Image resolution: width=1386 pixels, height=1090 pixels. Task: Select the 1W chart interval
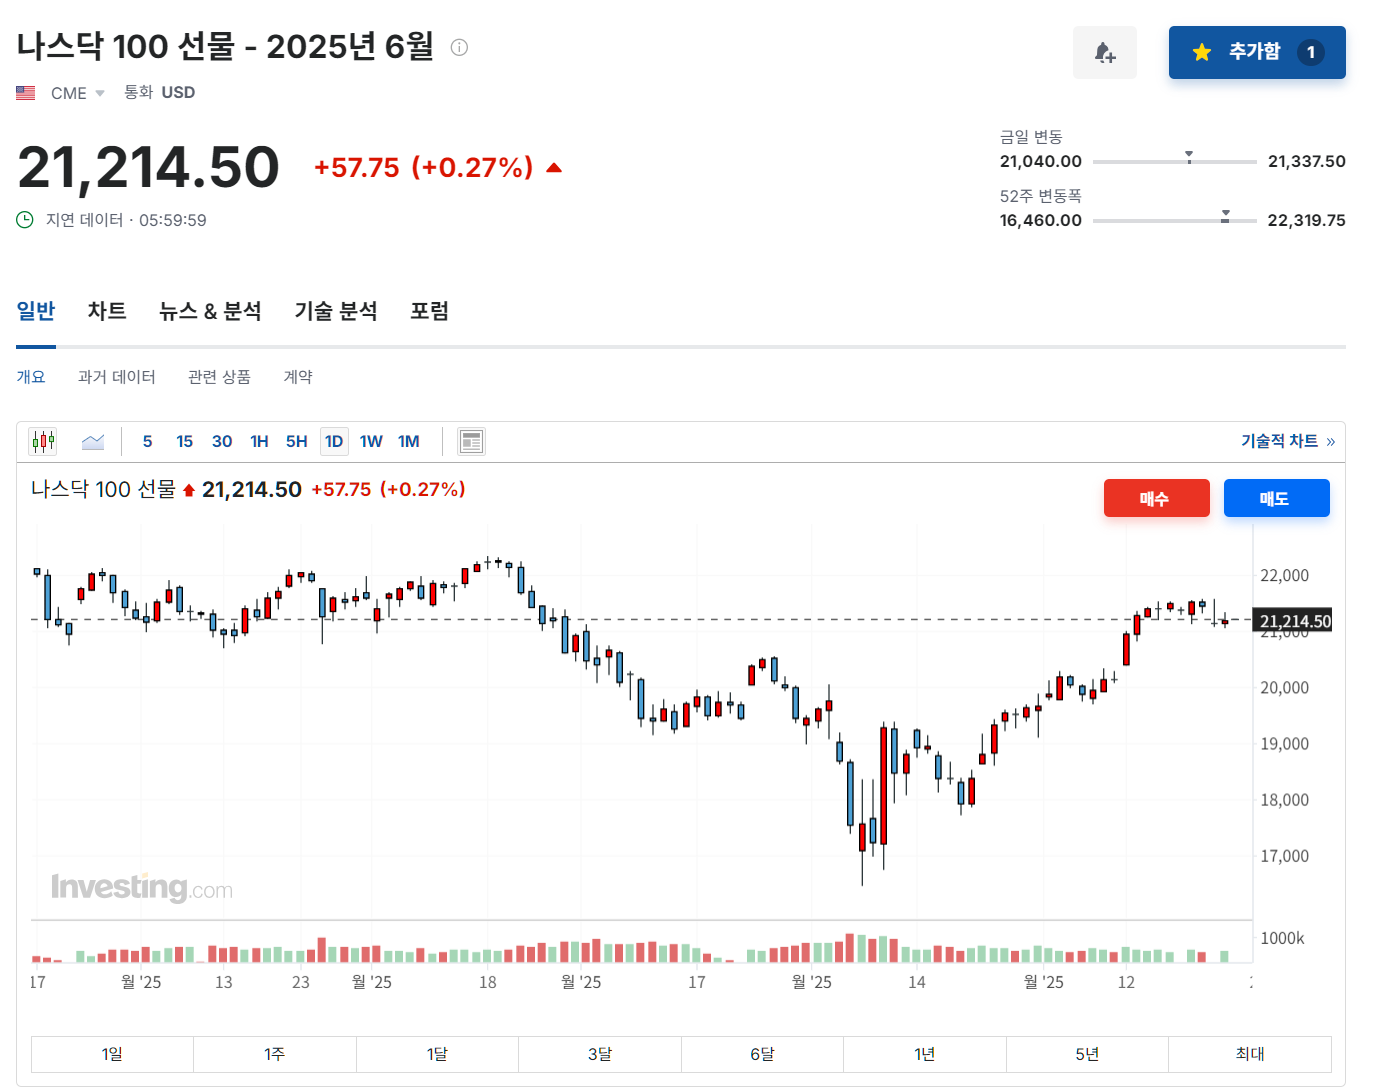pos(370,440)
